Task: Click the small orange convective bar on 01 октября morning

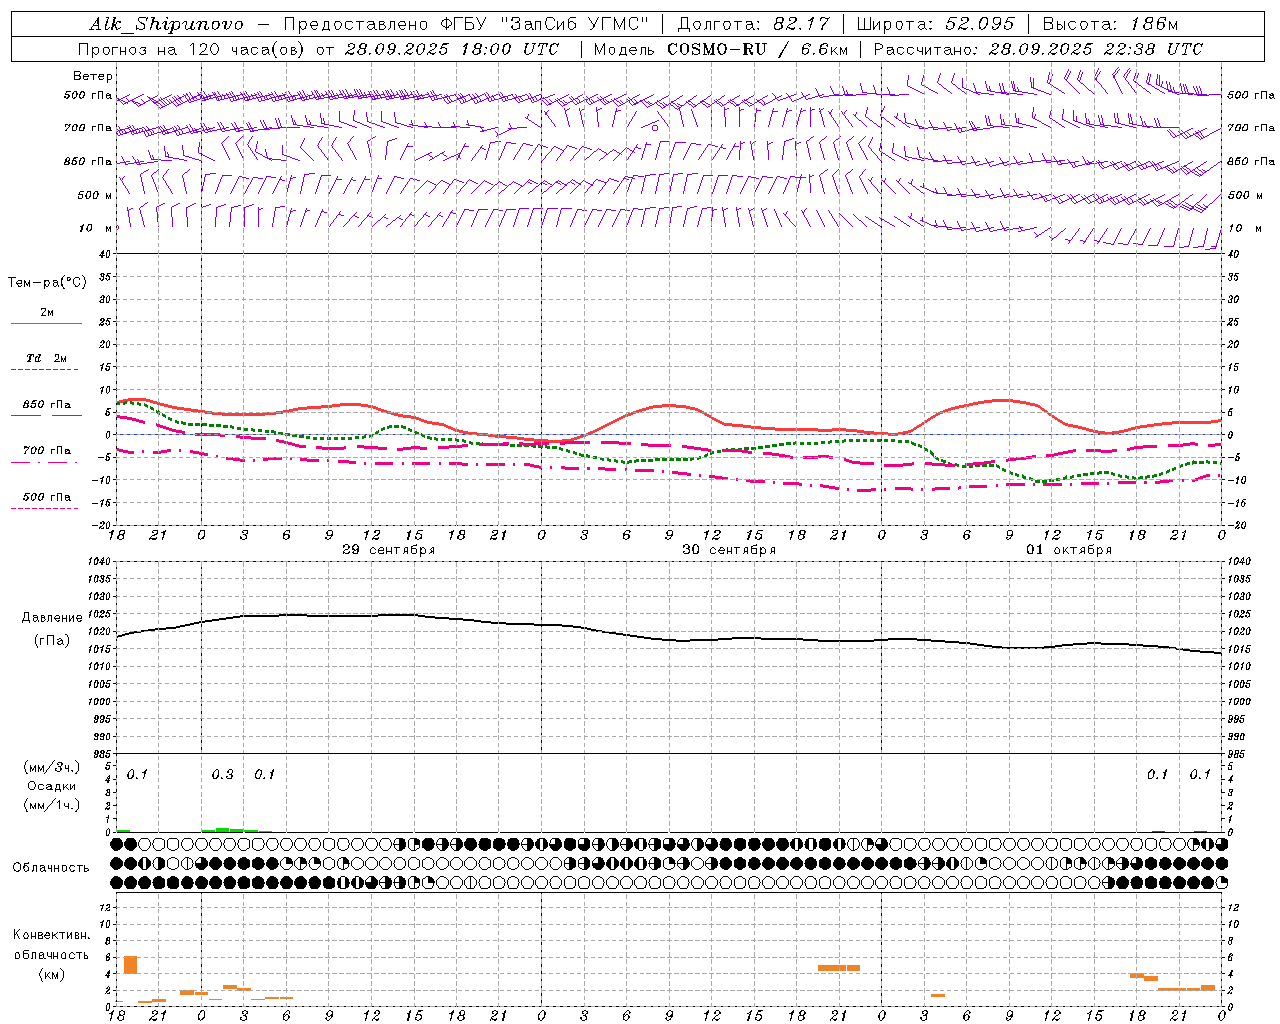Action: (937, 995)
